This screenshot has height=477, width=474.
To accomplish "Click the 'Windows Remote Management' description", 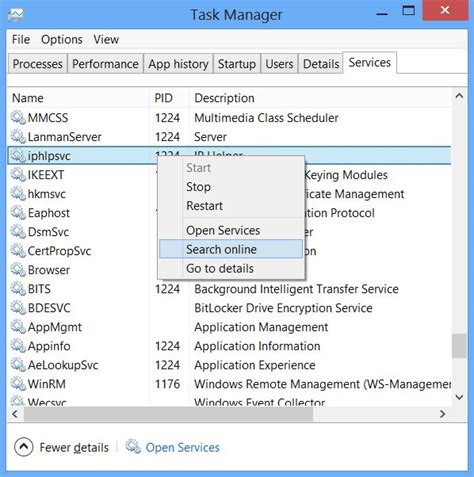I will [x=323, y=384].
